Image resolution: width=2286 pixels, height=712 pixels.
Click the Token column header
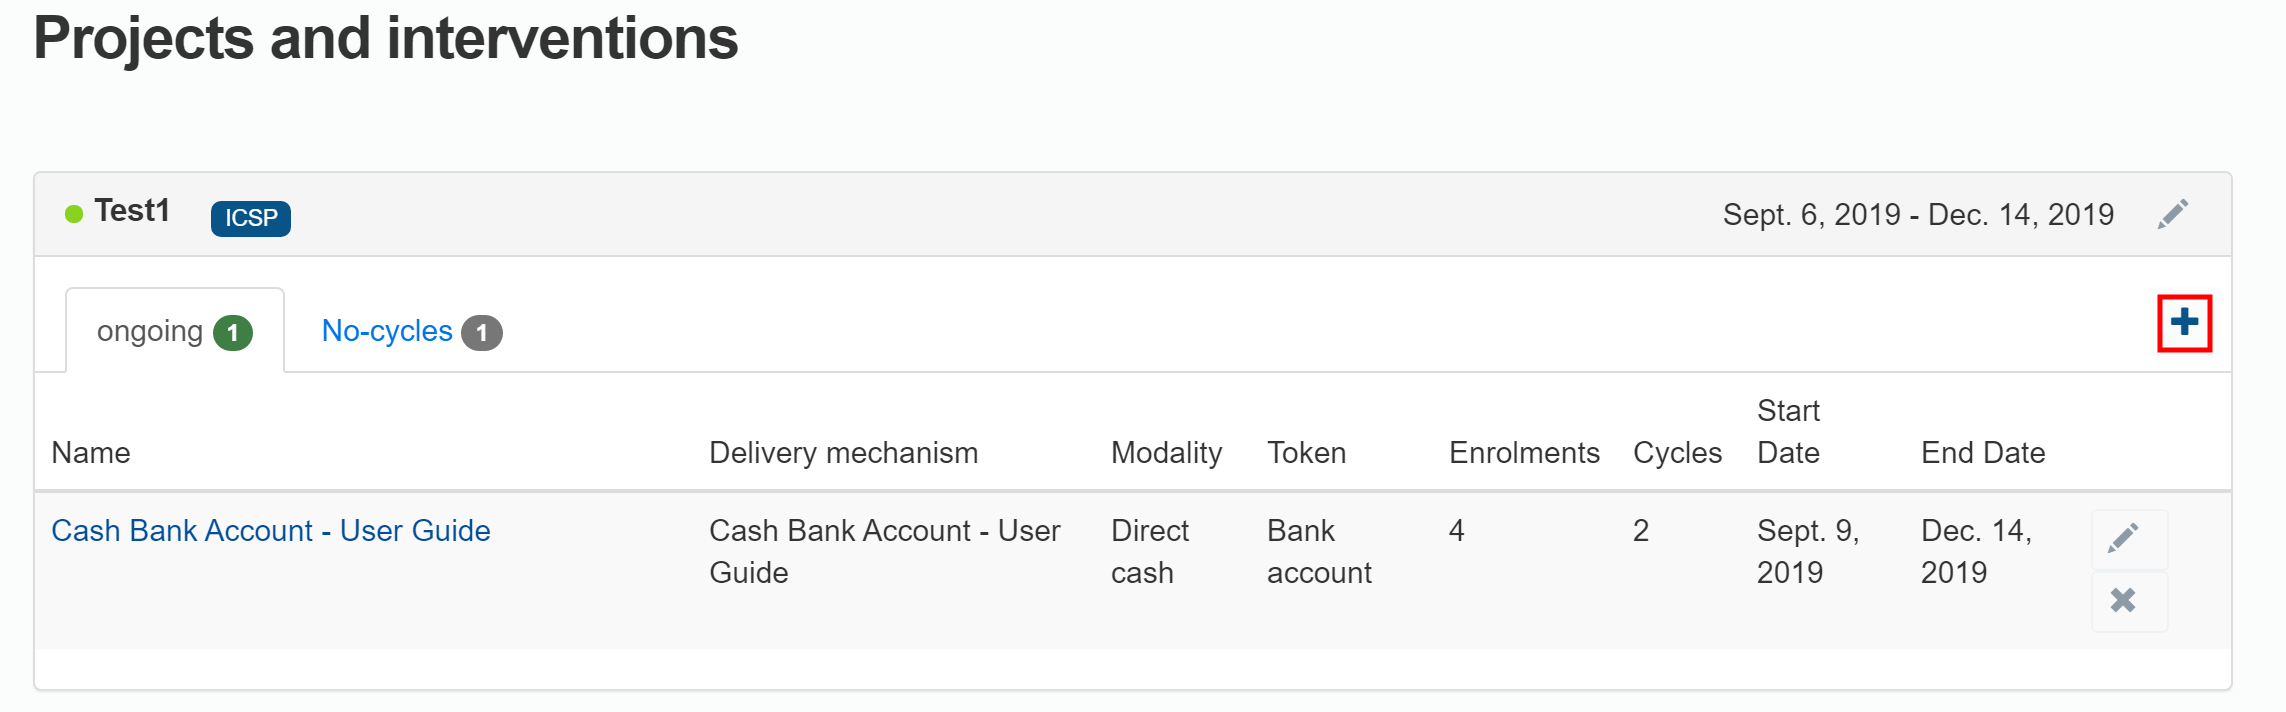(1306, 453)
